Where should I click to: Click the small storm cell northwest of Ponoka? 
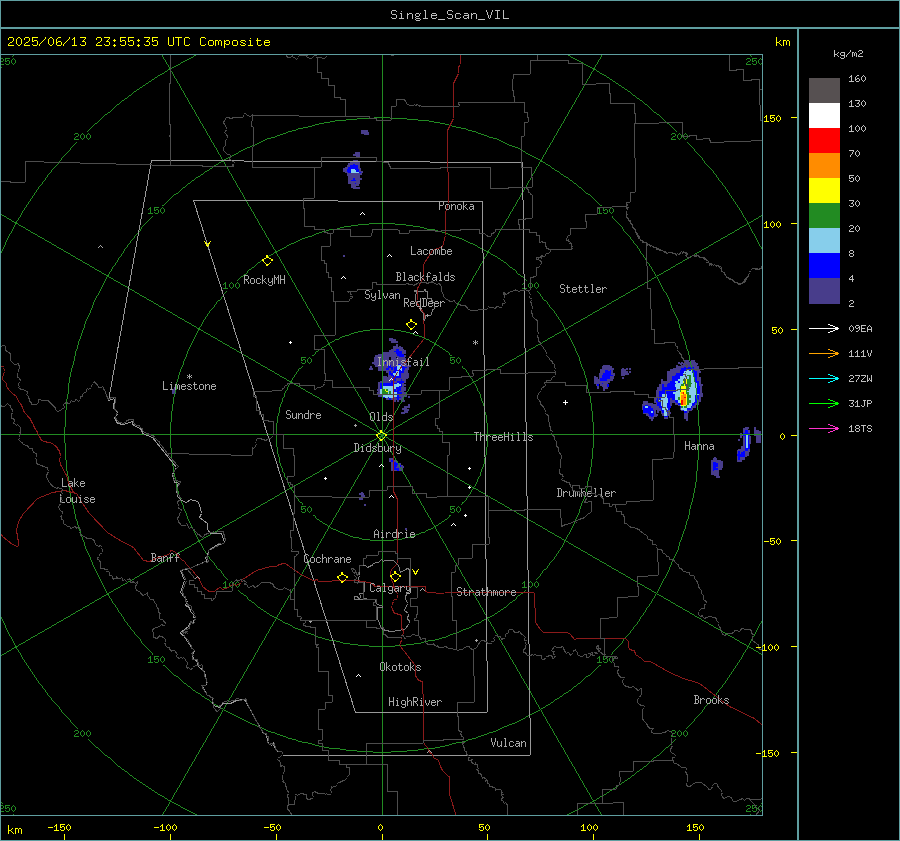pyautogui.click(x=353, y=172)
